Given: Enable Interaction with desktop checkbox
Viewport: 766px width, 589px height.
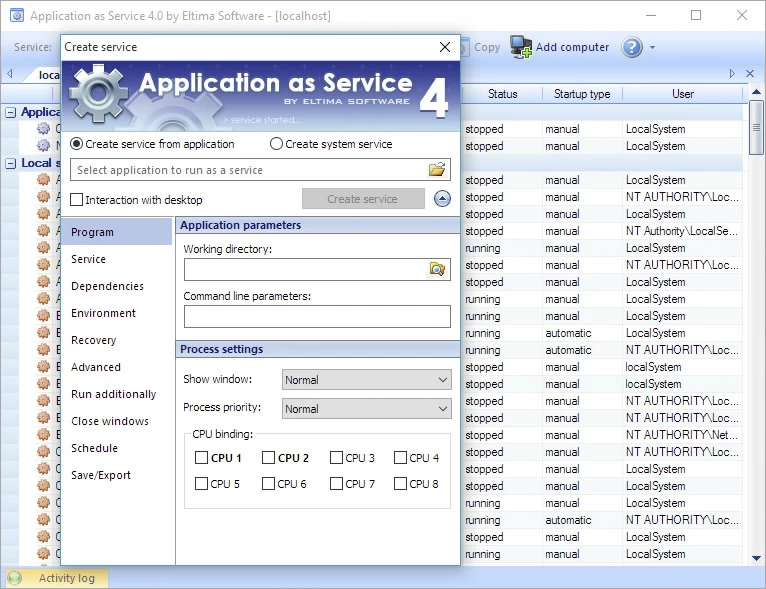Looking at the screenshot, I should point(77,200).
